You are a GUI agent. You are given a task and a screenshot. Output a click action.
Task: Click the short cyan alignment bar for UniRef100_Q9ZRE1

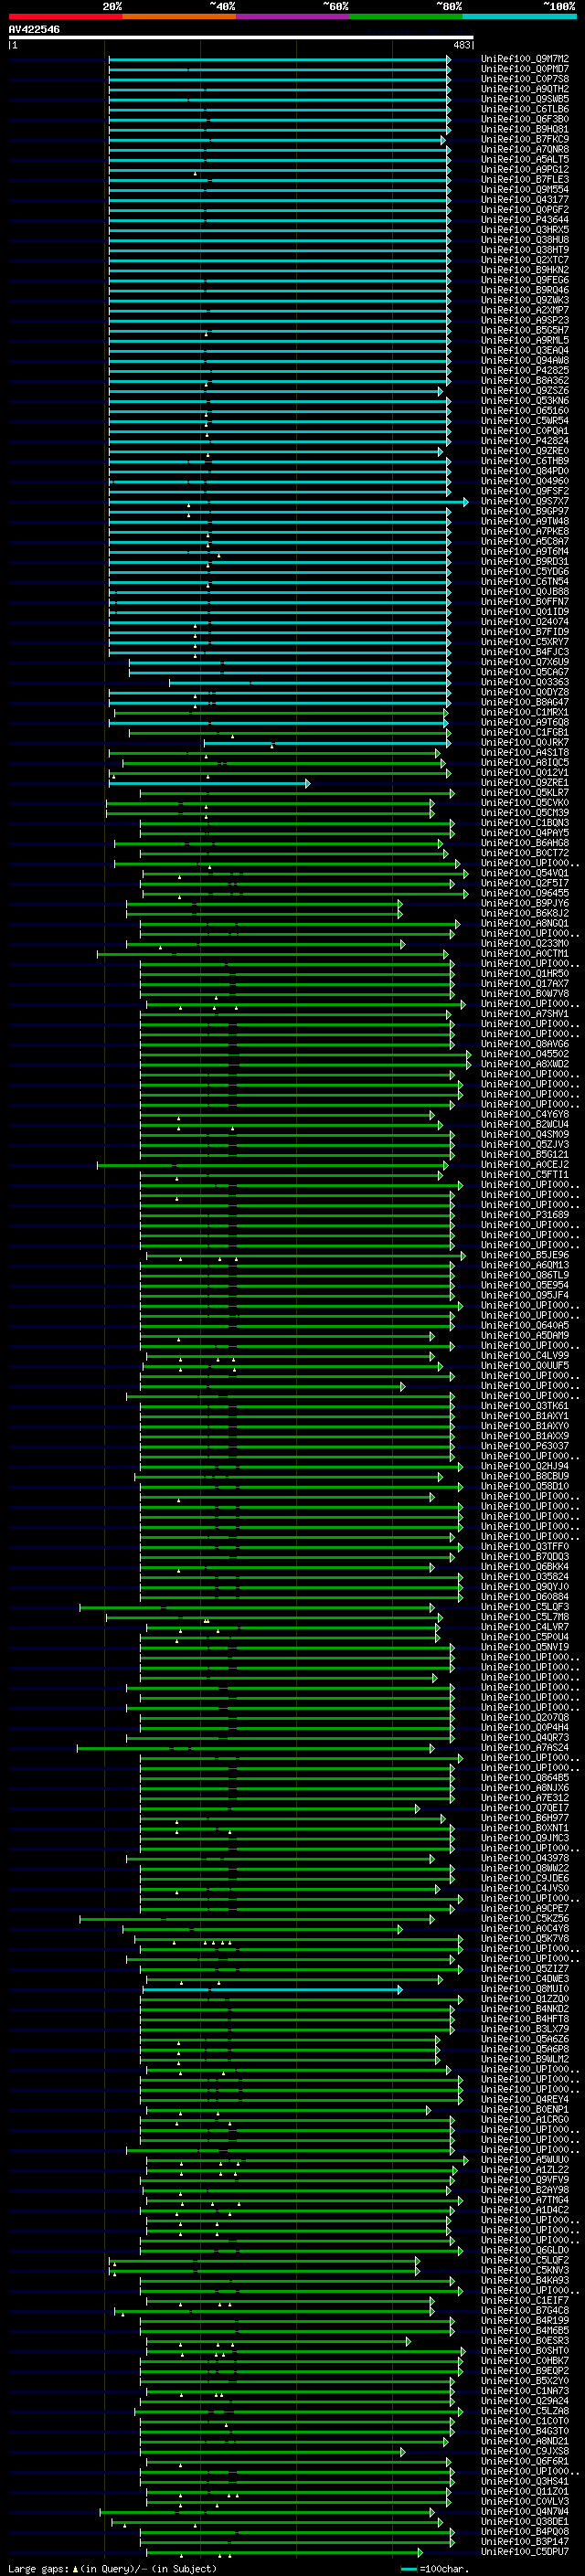click(209, 783)
